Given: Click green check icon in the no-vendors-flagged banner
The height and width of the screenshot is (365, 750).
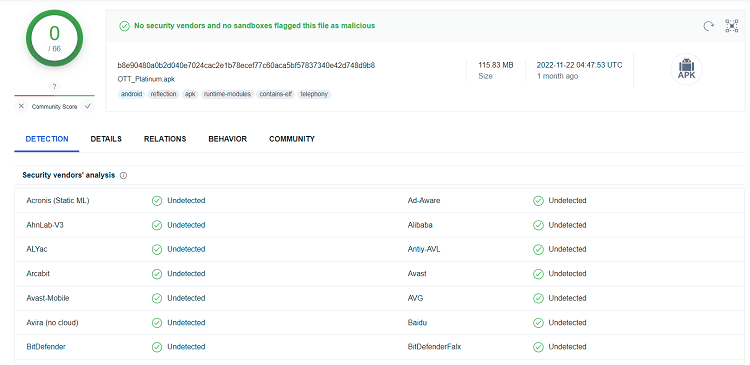Looking at the screenshot, I should pyautogui.click(x=124, y=26).
